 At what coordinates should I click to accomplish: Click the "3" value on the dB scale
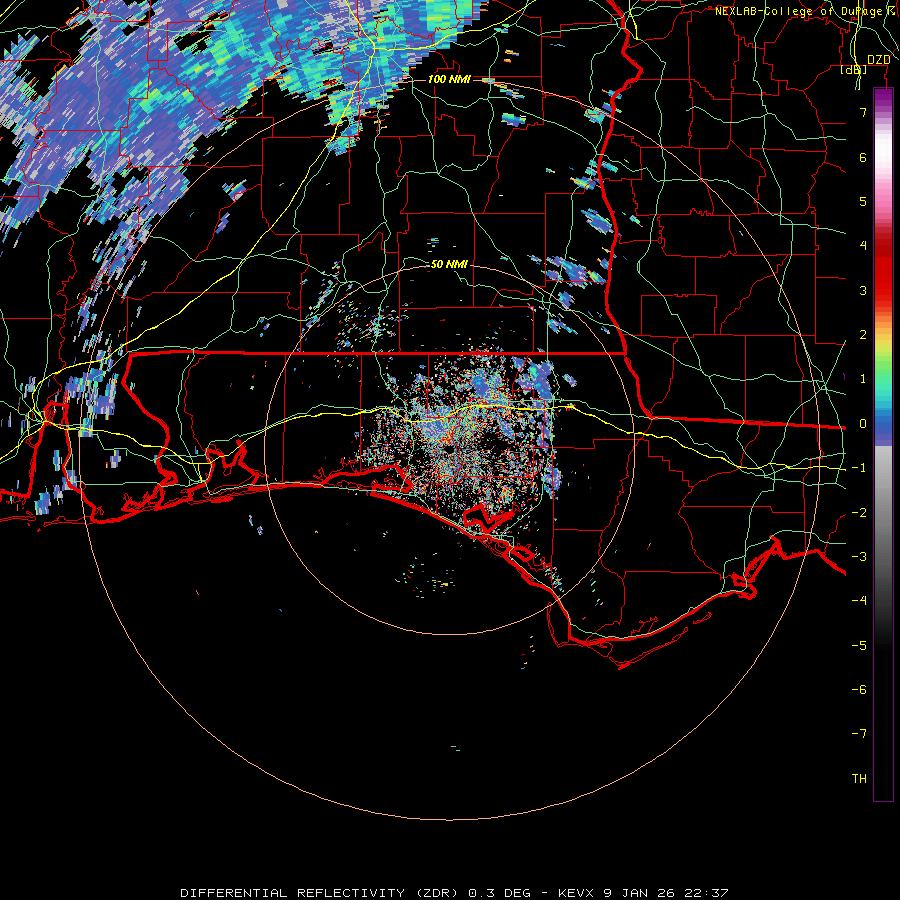pyautogui.click(x=863, y=290)
